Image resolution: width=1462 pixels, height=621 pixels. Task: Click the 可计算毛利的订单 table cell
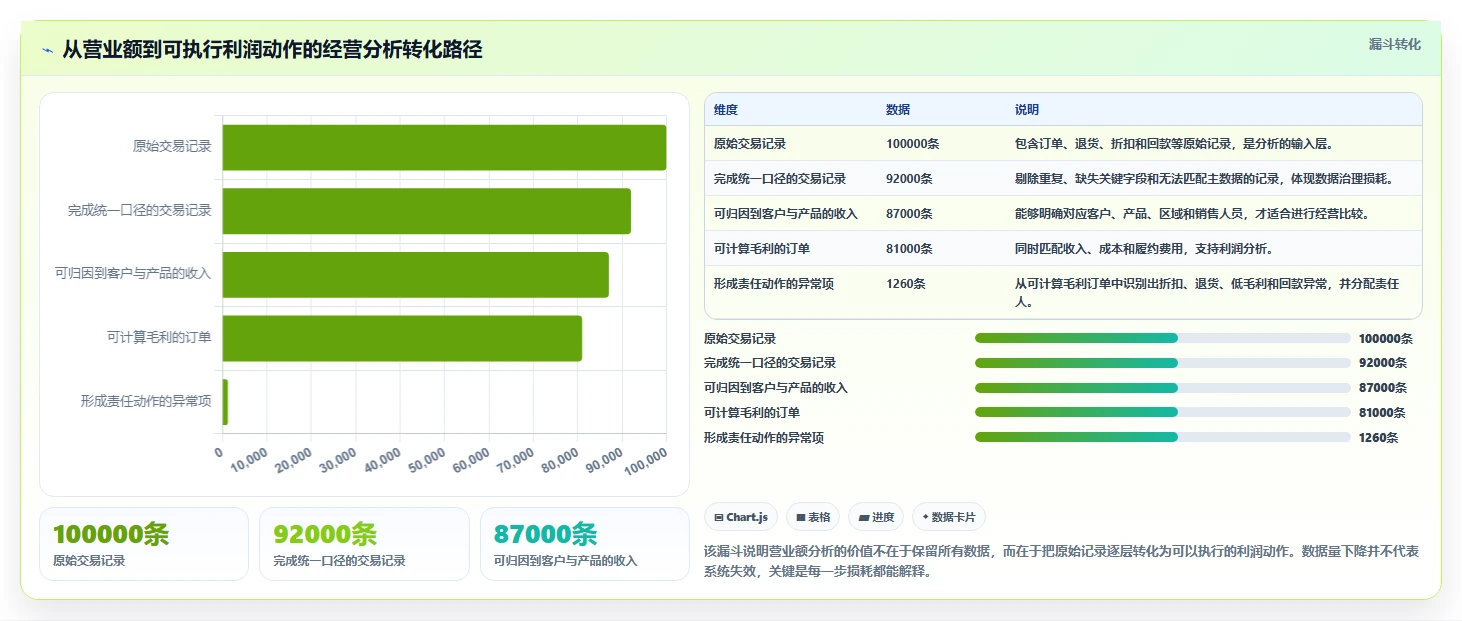click(x=762, y=249)
